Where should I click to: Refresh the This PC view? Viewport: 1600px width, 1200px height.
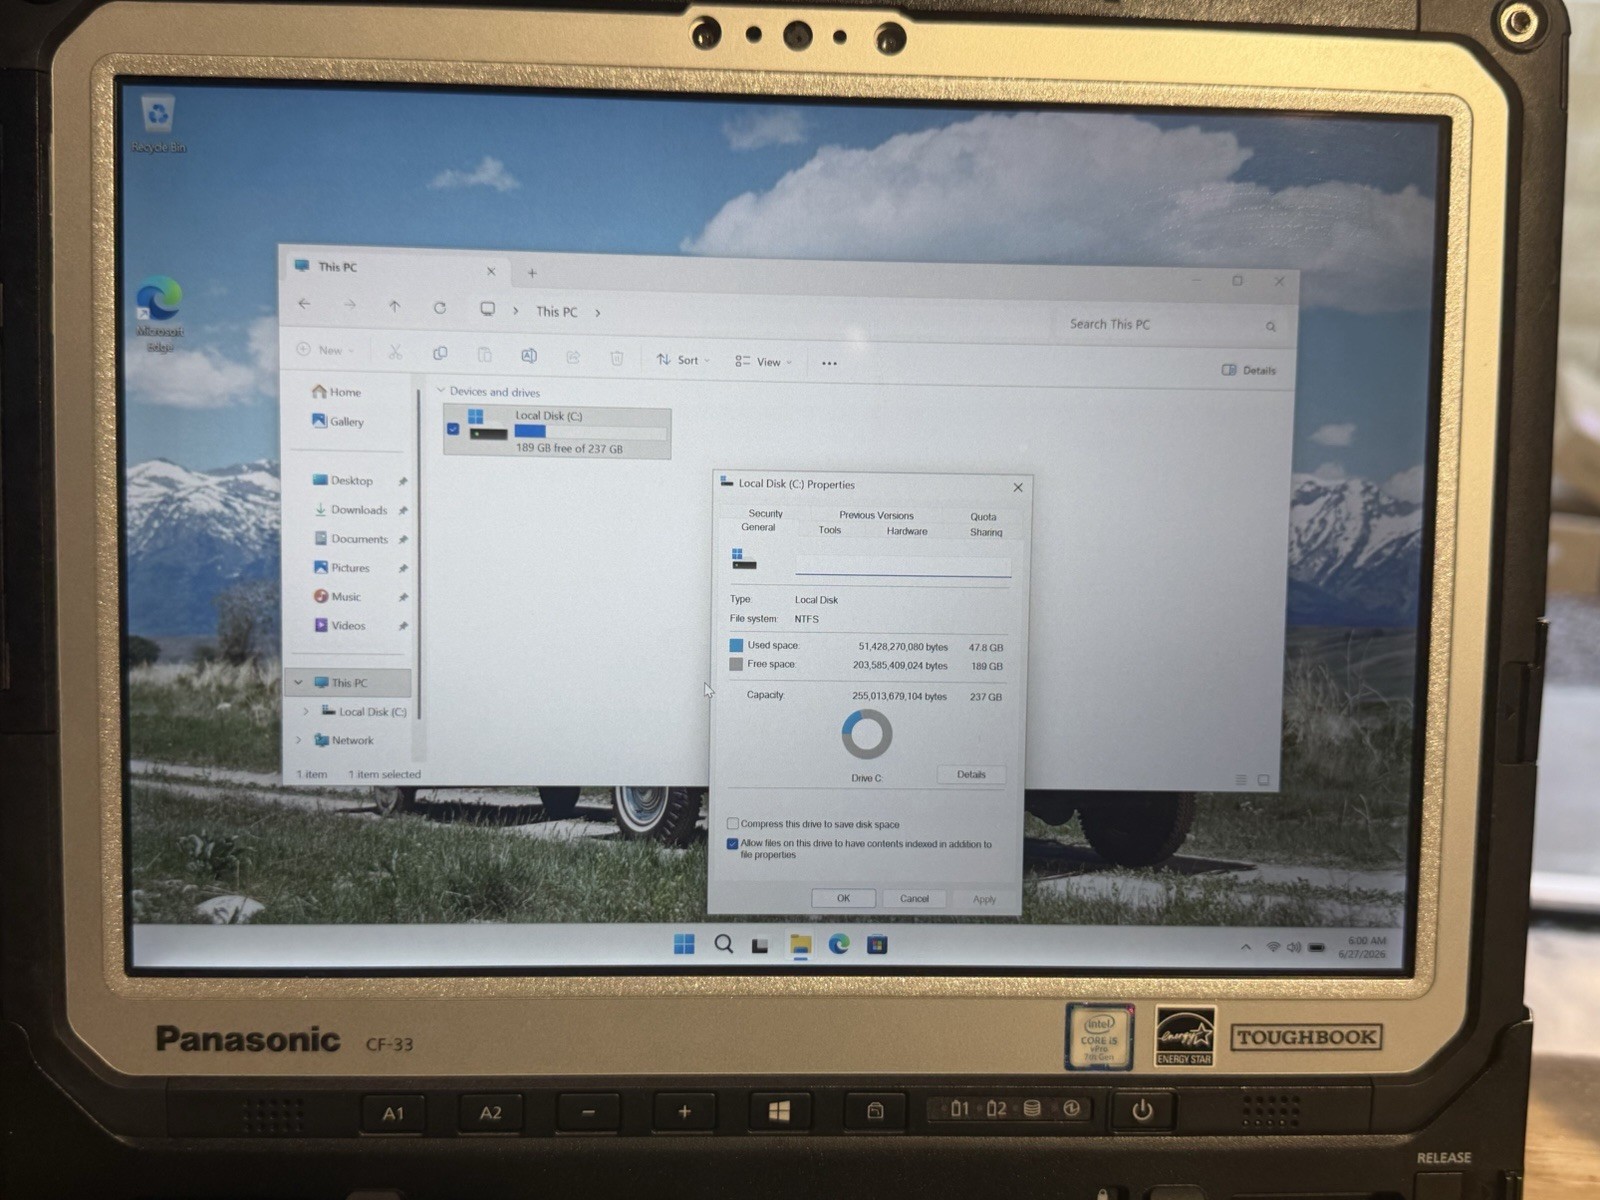(x=439, y=307)
